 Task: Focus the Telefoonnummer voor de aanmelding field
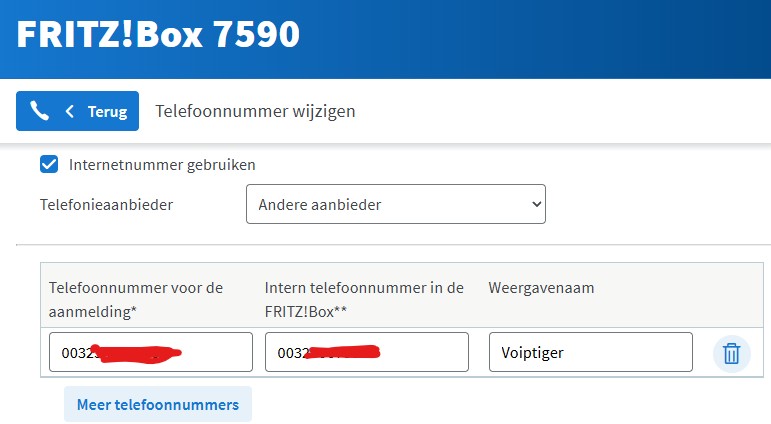point(150,352)
